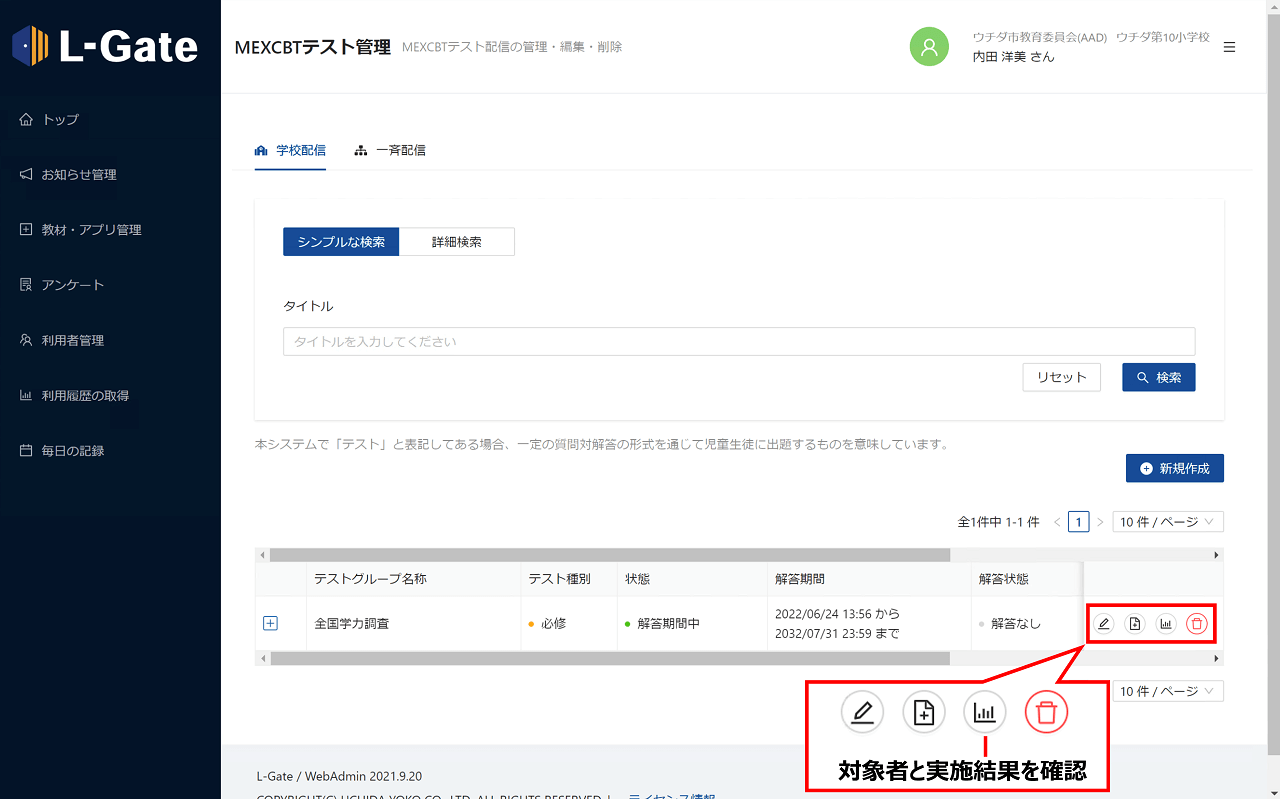This screenshot has height=799, width=1280.
Task: Click the red trash delete icon in the table row
Action: pos(1197,624)
